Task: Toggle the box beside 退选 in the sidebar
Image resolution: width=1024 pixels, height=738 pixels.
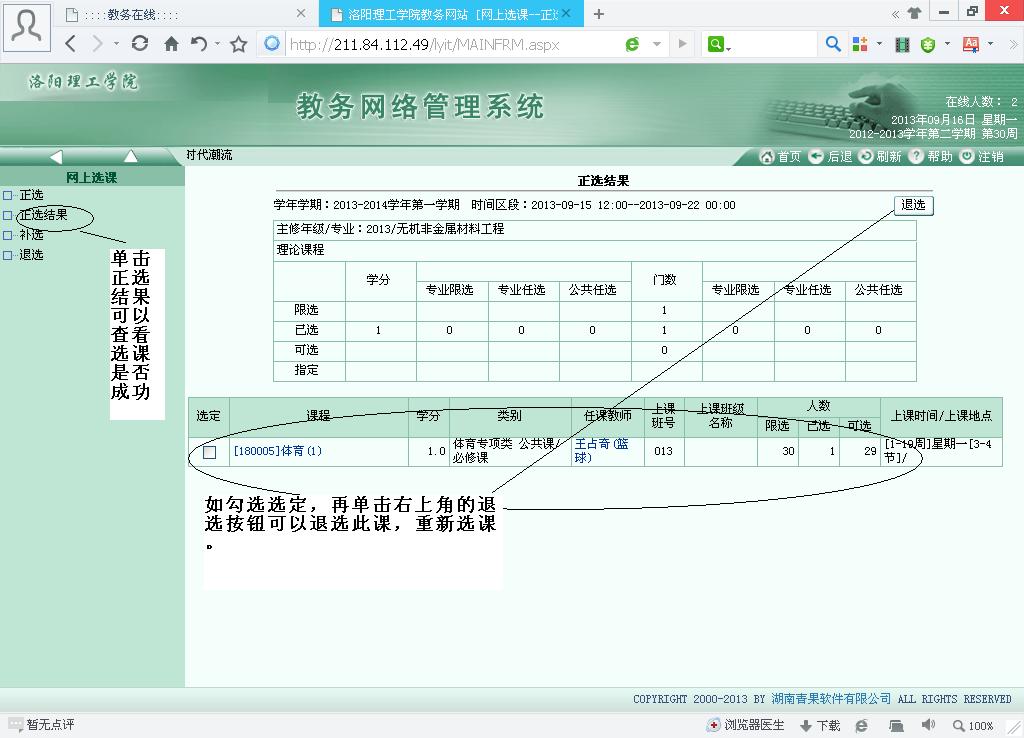Action: pos(8,255)
